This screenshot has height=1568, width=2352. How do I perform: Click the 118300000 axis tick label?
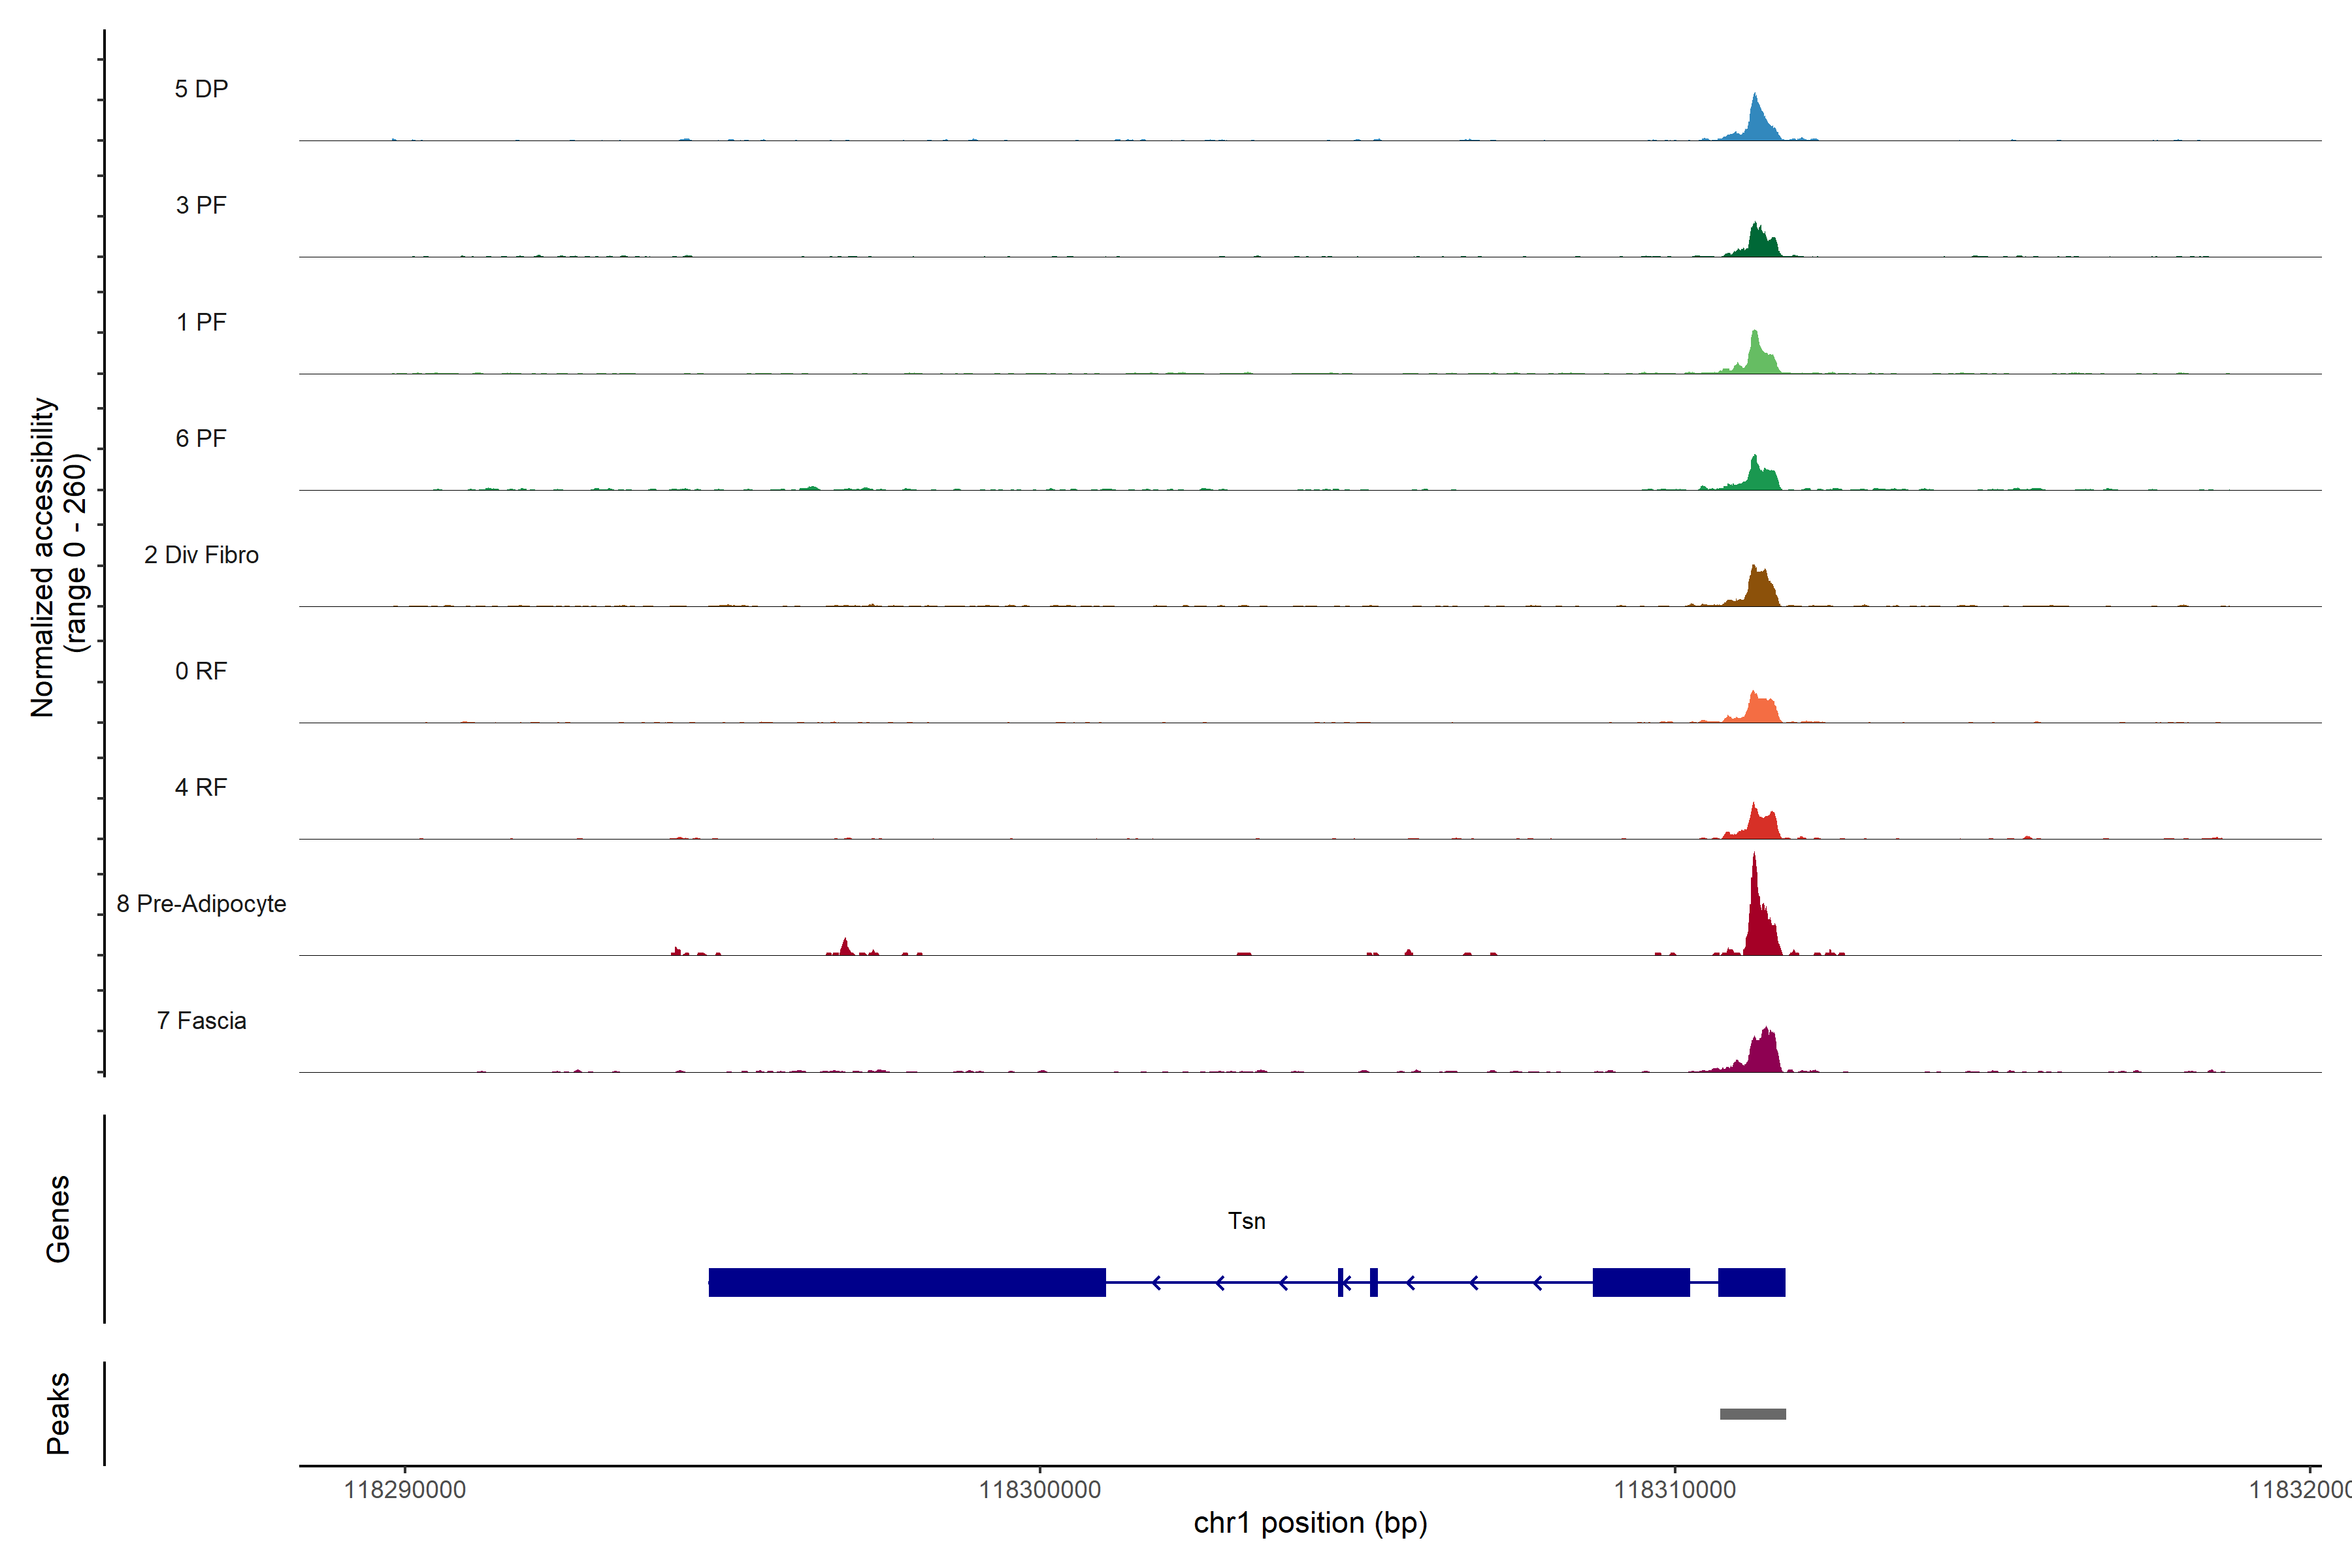click(x=1039, y=1490)
